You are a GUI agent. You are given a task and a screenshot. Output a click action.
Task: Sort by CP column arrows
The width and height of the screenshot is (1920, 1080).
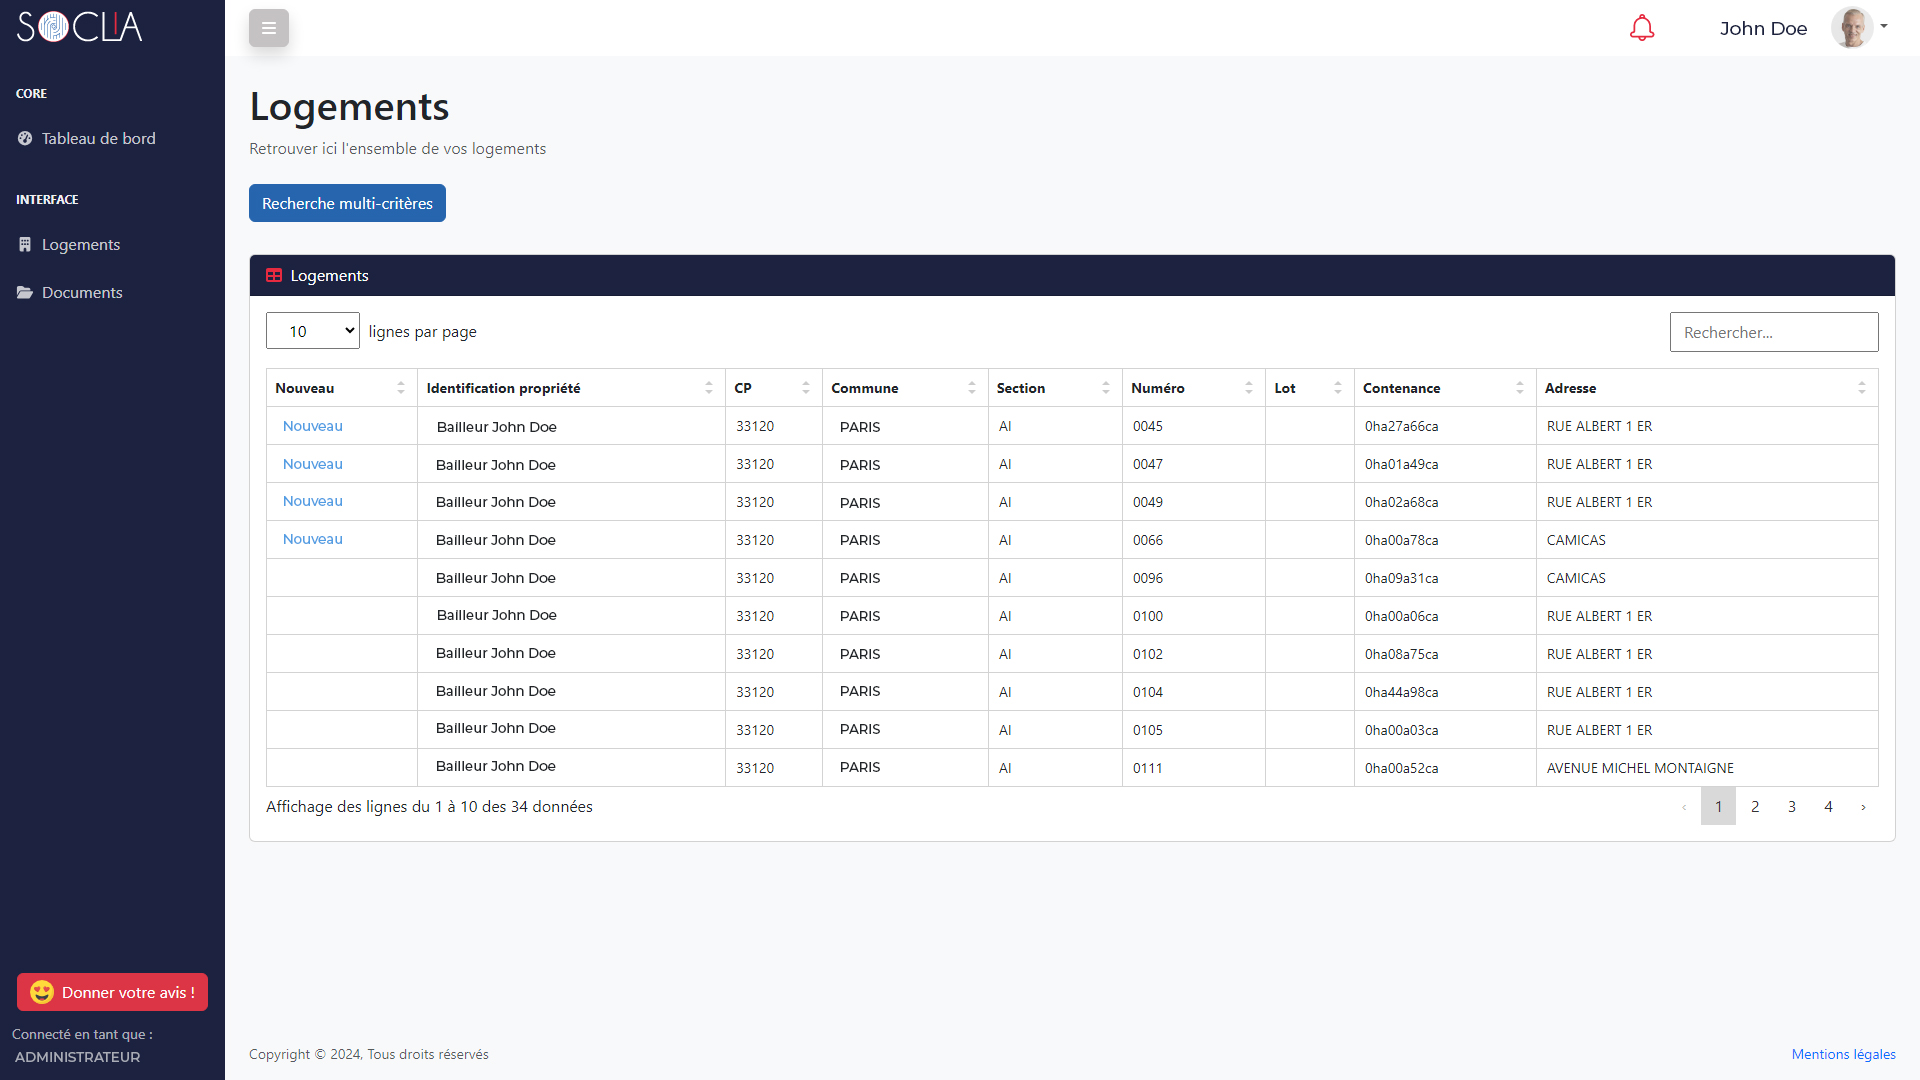click(x=806, y=388)
